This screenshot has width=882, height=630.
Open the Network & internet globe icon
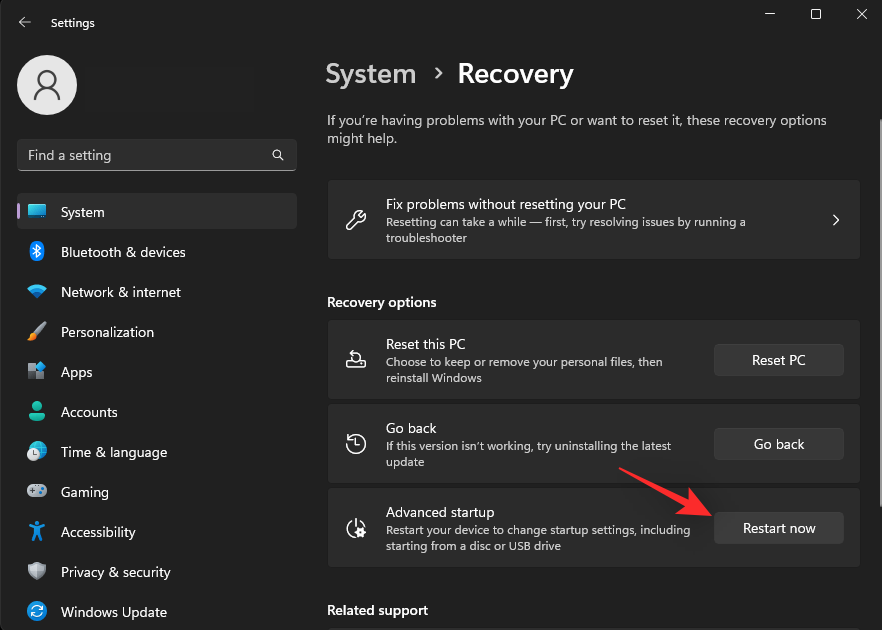pyautogui.click(x=37, y=292)
